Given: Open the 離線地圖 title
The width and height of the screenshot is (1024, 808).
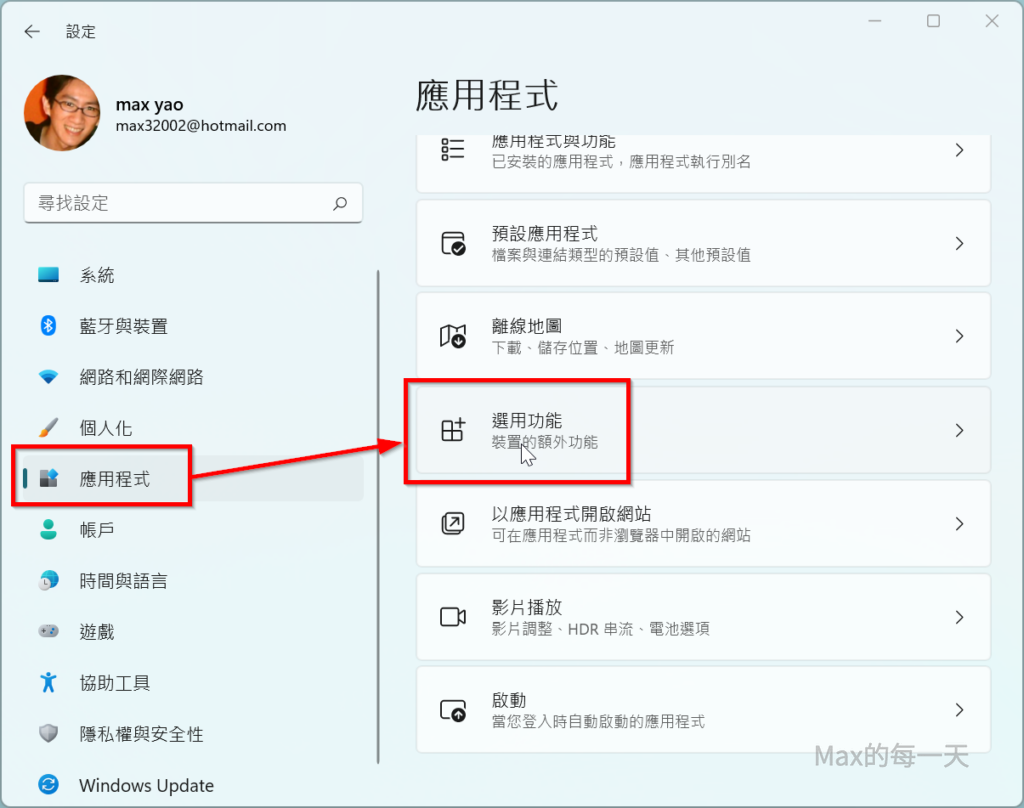Looking at the screenshot, I should click(526, 326).
